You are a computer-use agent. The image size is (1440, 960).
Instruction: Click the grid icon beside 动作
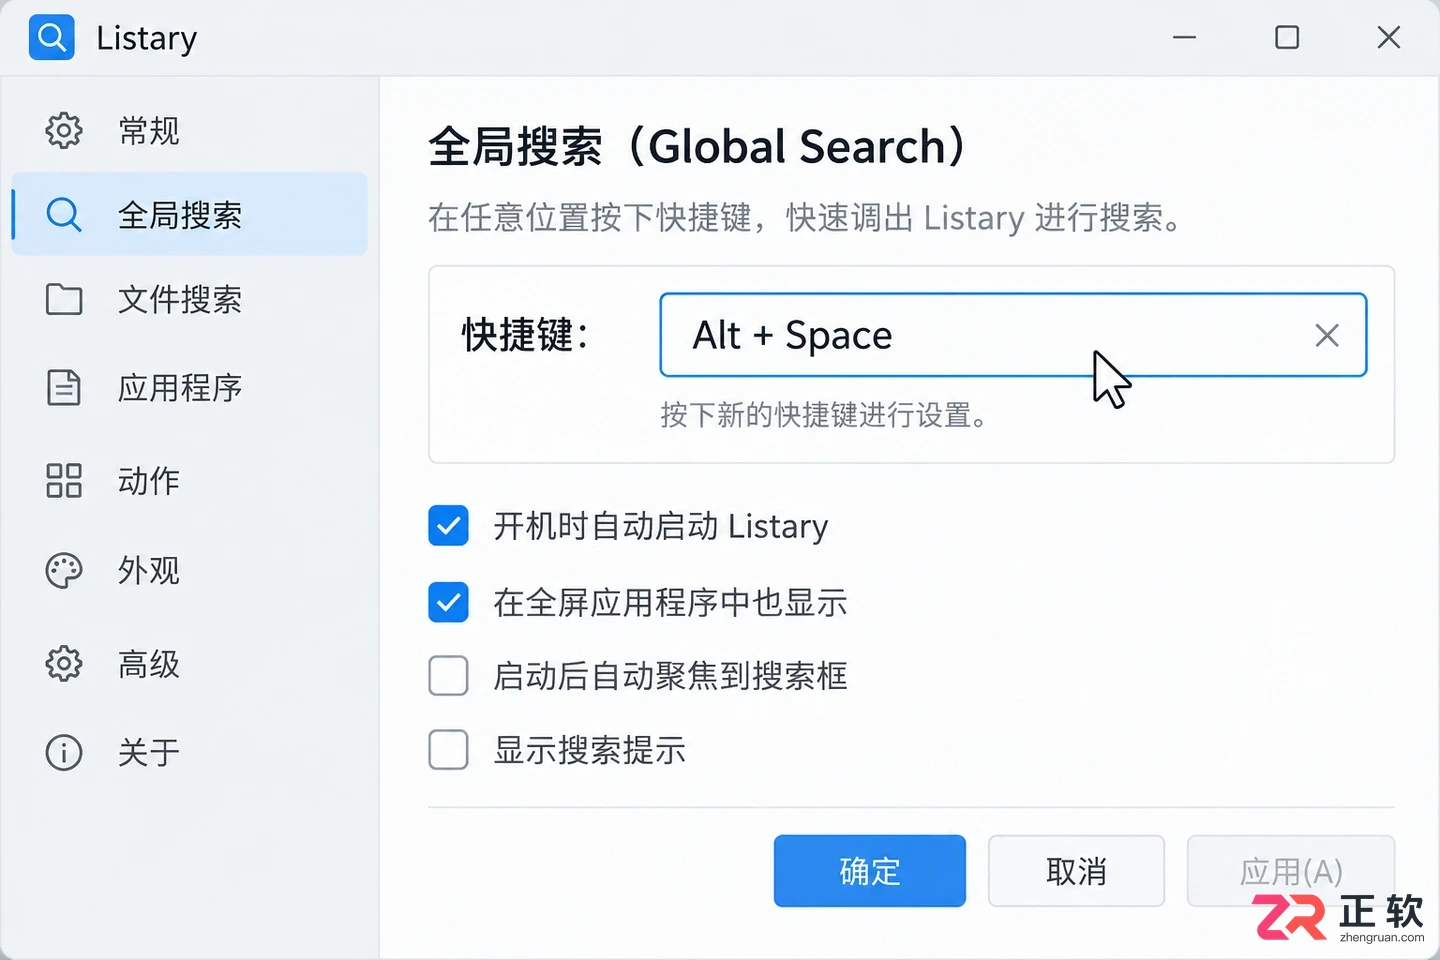tap(64, 480)
